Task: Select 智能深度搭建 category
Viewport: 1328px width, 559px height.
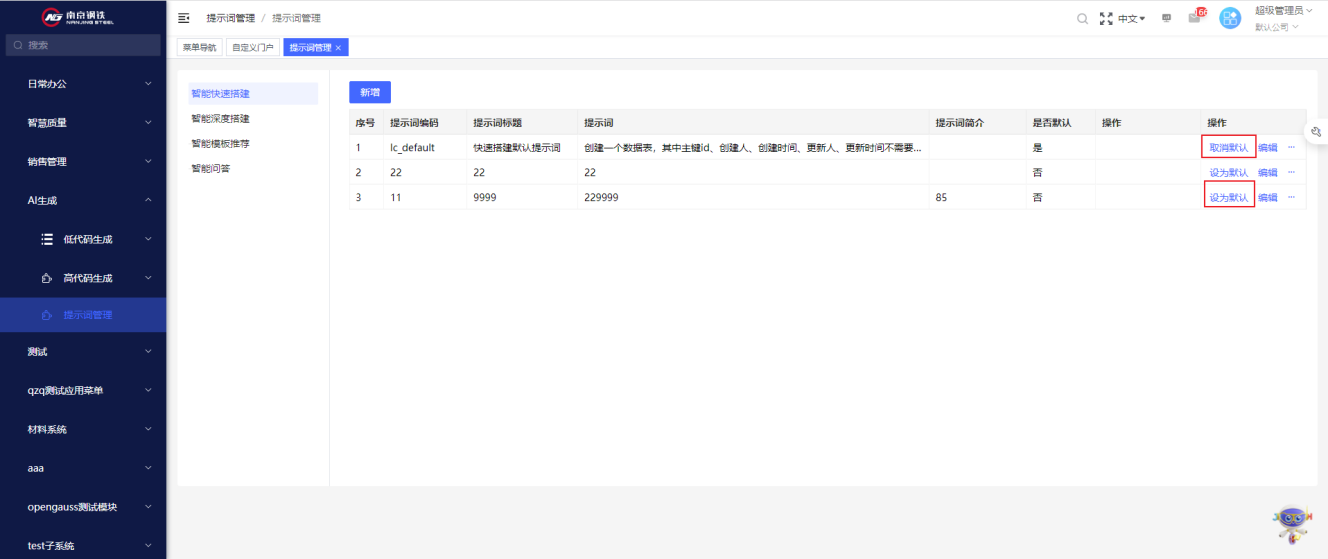Action: coord(253,118)
